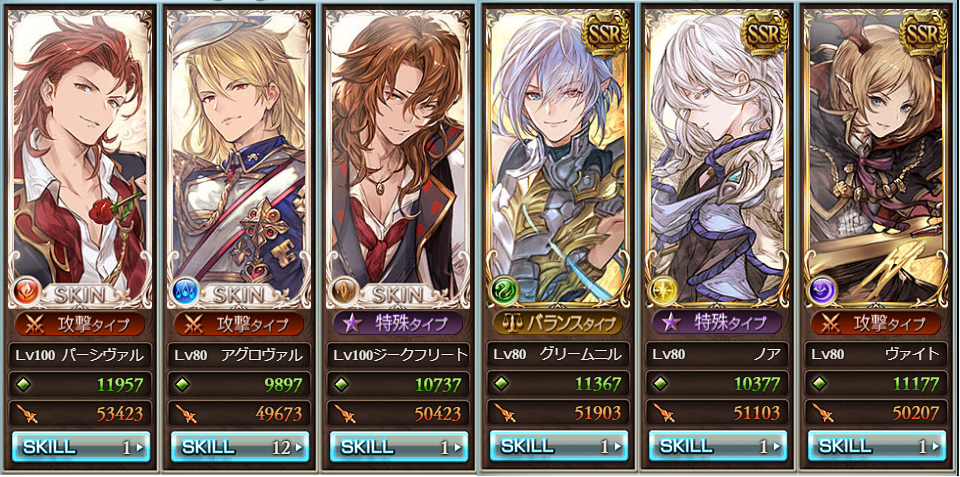Click バランスタイプ label on グリームニル card

point(558,322)
